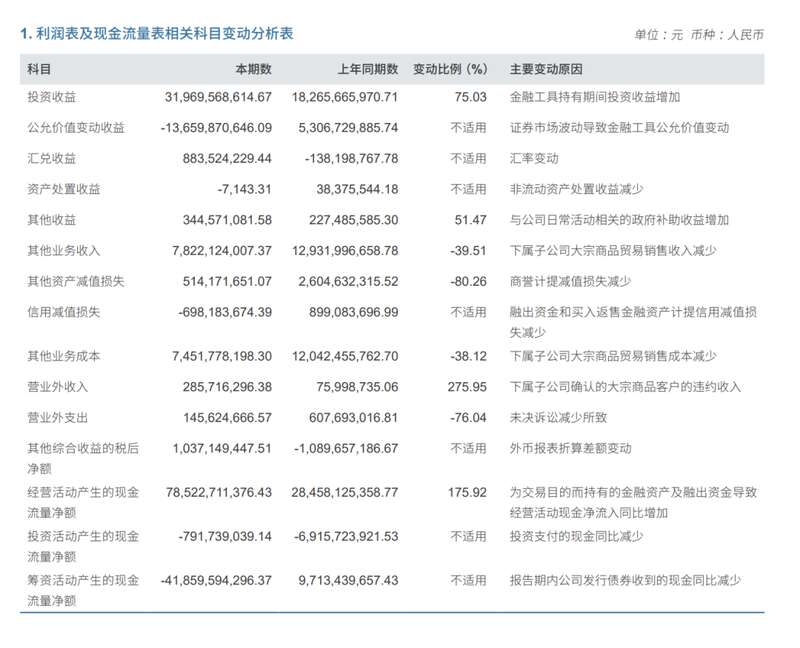This screenshot has width=800, height=648.
Task: Click the reason 汇率变动
Action: click(534, 159)
